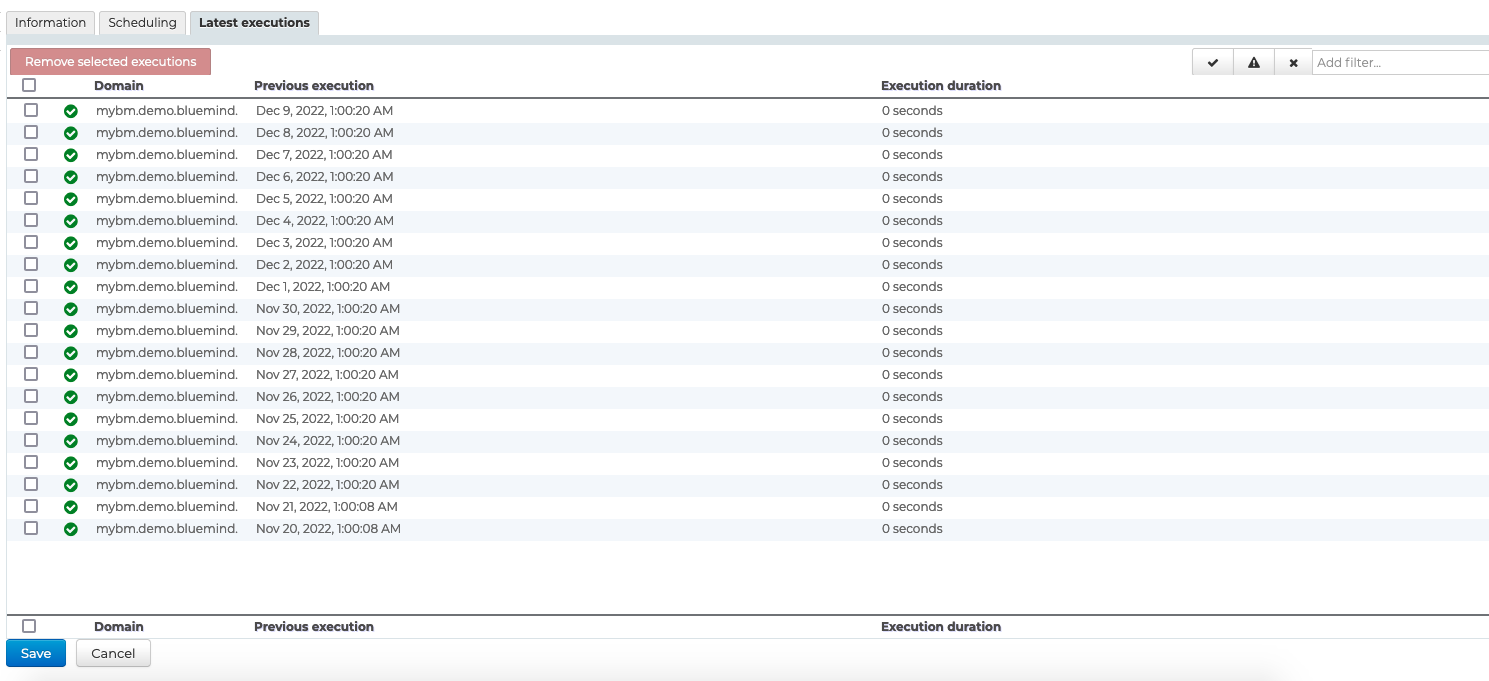Viewport: 1489px width, 681px height.
Task: Check the Dec 8, 2022 execution row
Action: coord(31,132)
